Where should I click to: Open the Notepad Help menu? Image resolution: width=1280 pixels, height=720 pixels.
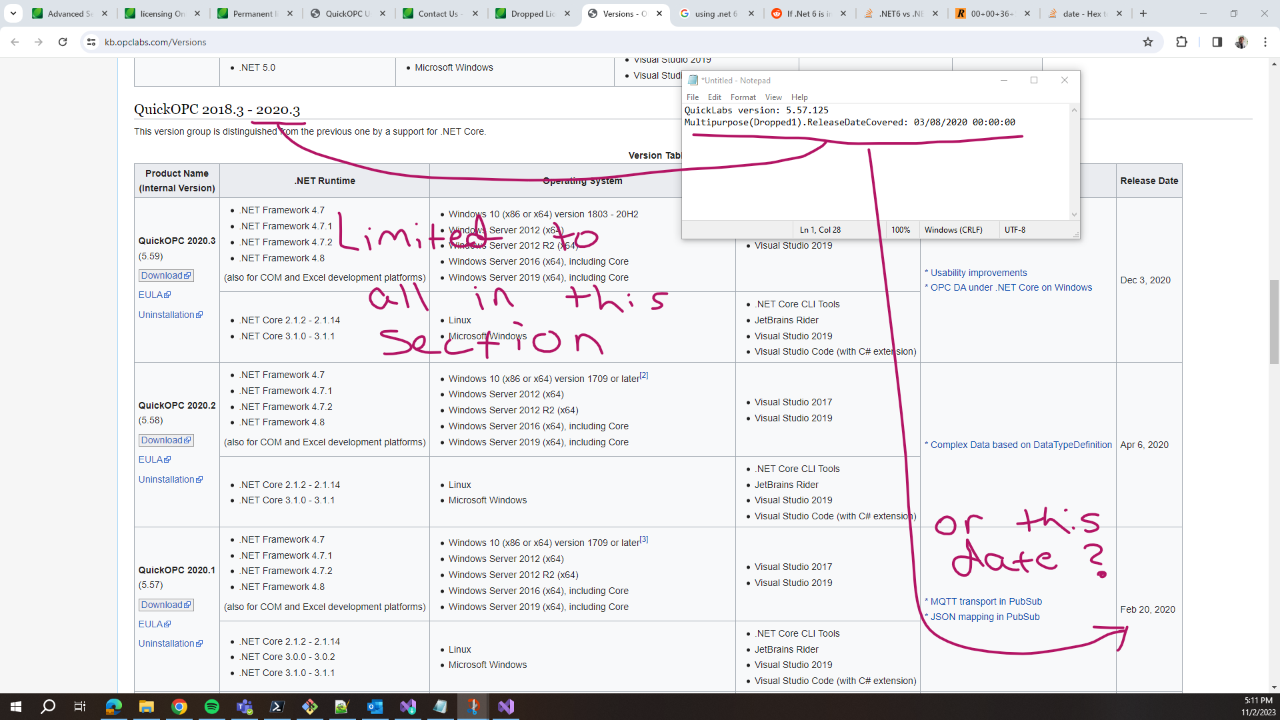800,97
